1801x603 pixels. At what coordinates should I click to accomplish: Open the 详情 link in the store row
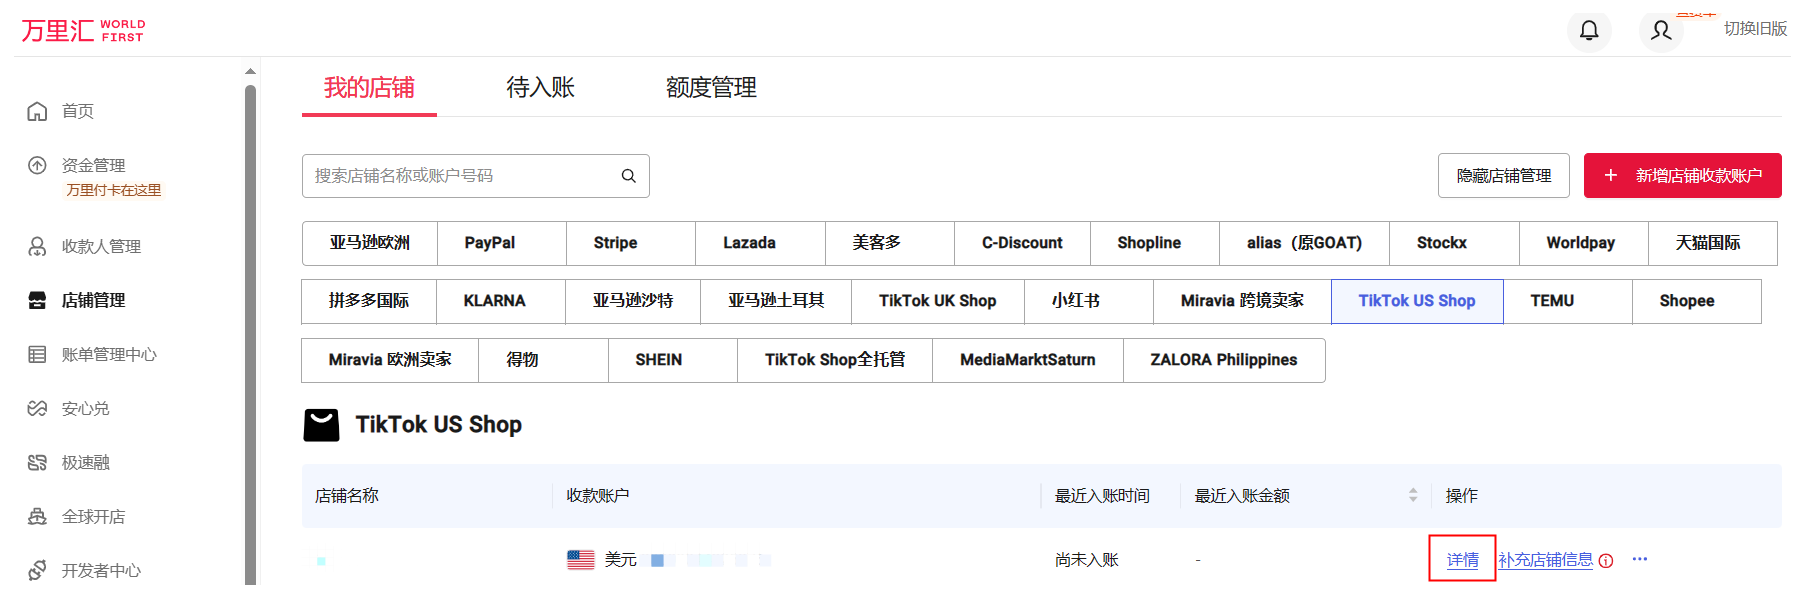(x=1463, y=560)
